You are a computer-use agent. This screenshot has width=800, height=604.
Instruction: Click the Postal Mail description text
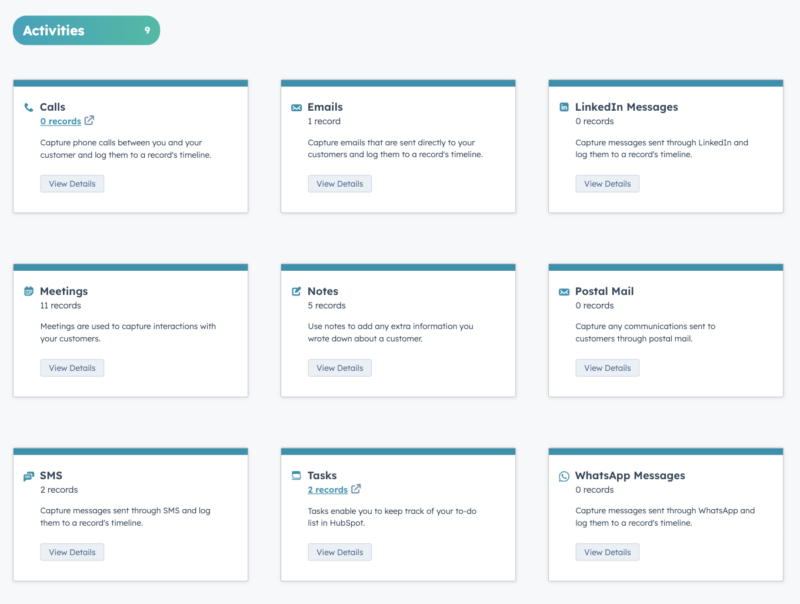point(645,332)
